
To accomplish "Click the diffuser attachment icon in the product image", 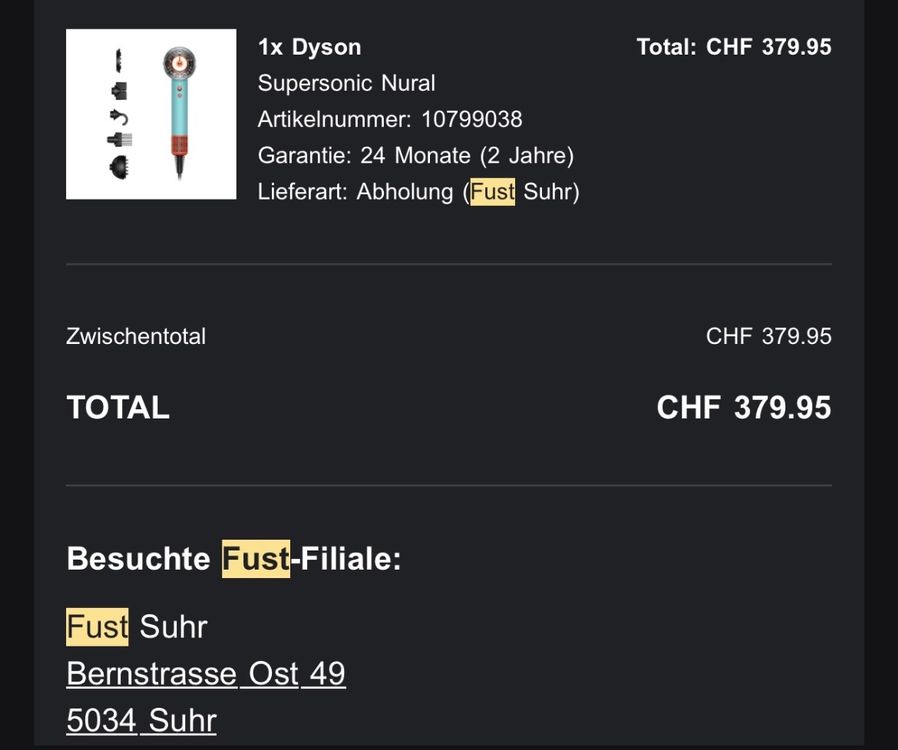I will tap(120, 166).
